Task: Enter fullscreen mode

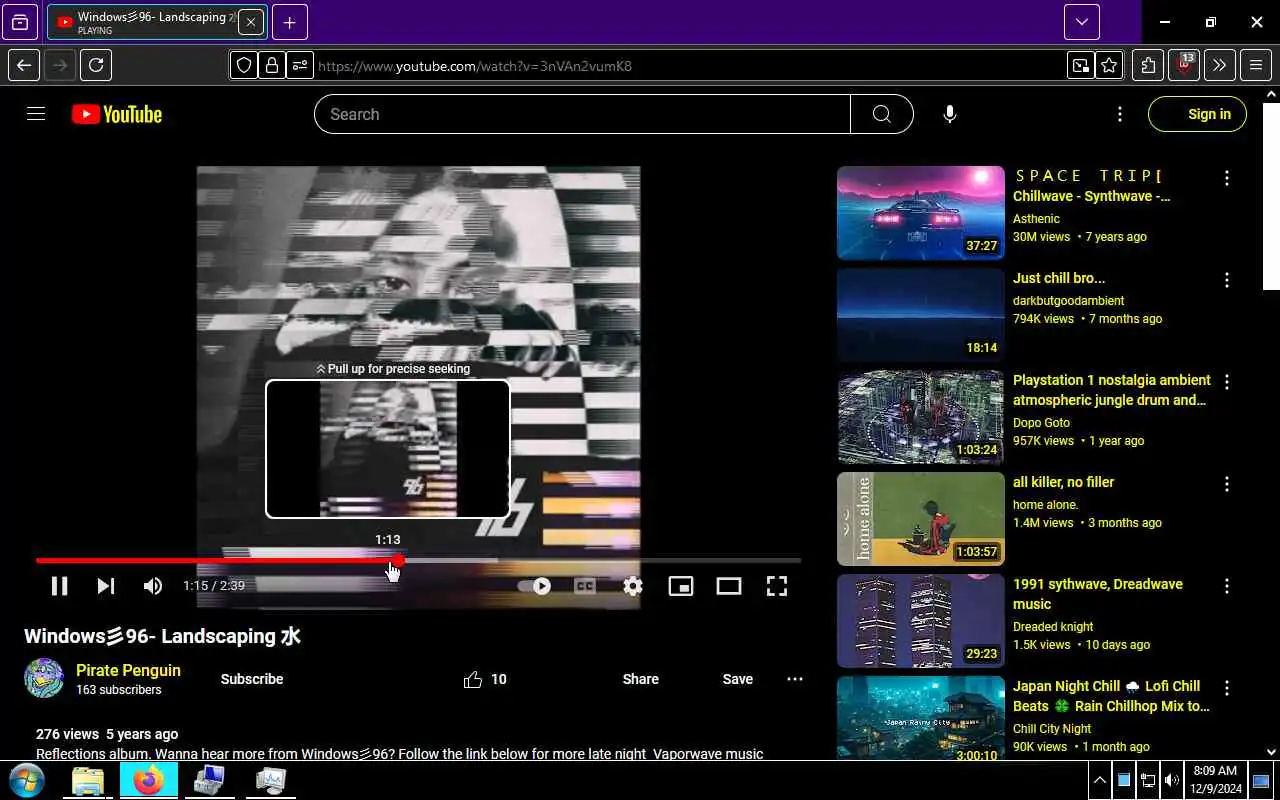Action: click(777, 586)
